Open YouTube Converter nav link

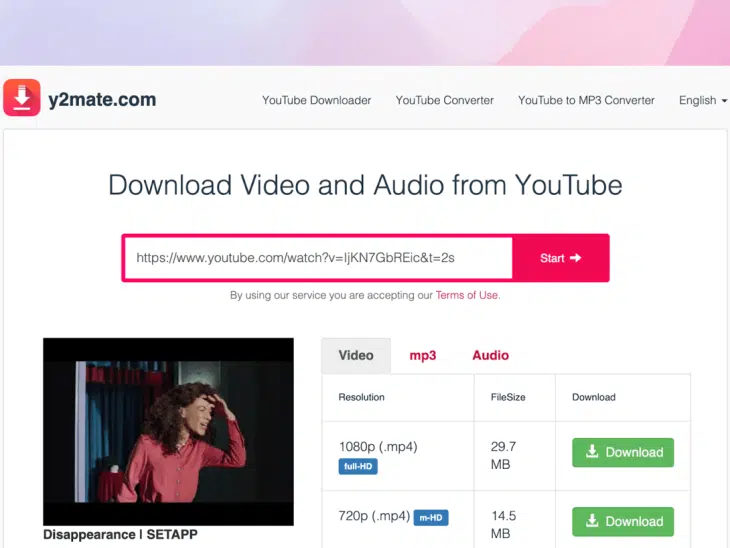tap(445, 100)
